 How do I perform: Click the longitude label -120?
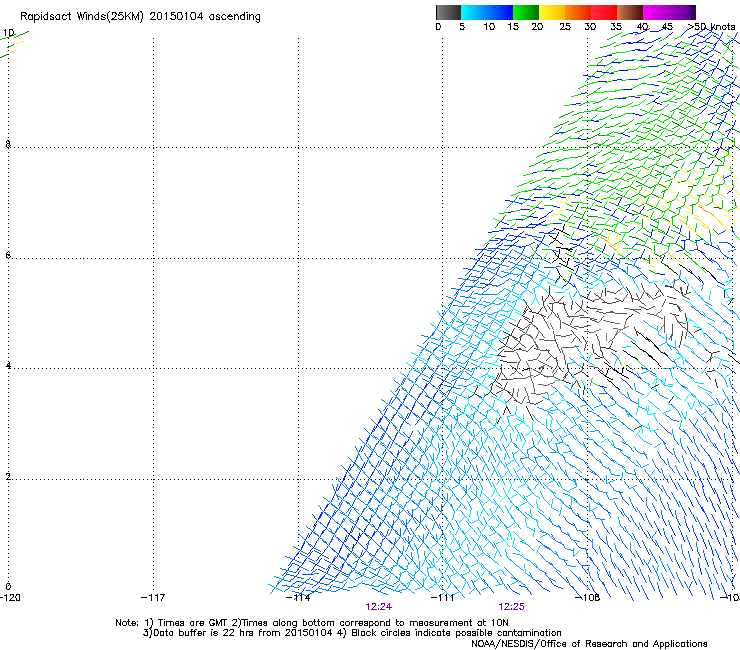tap(10, 598)
